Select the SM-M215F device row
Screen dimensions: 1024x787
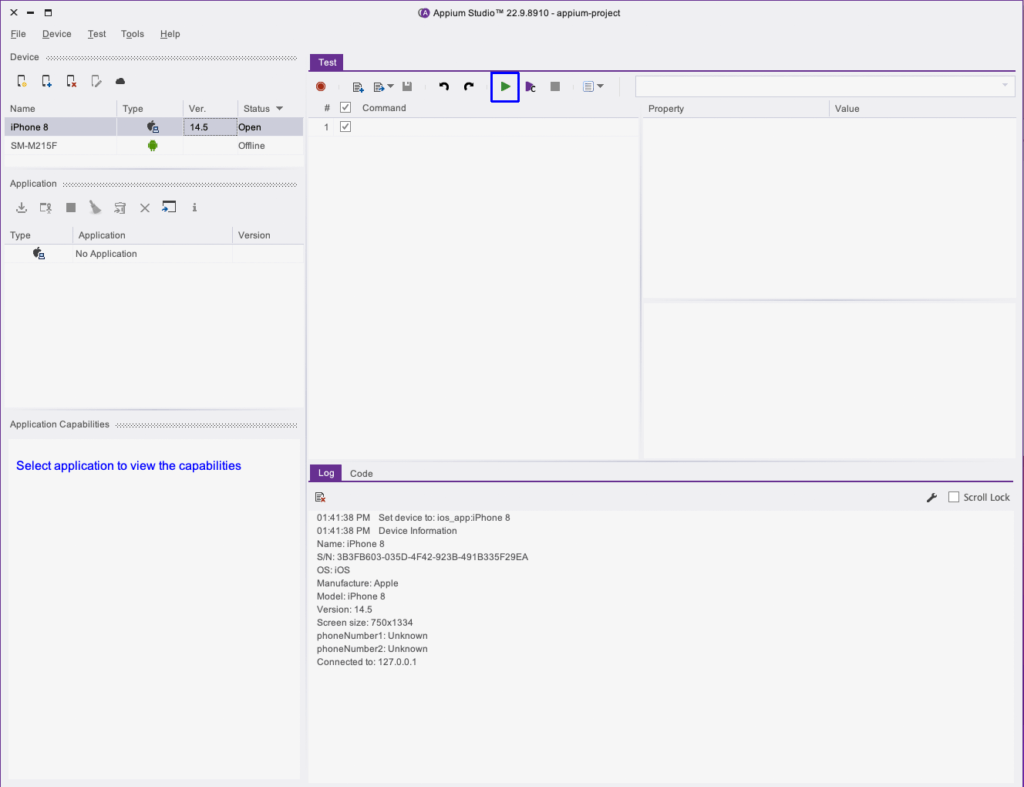(60, 146)
